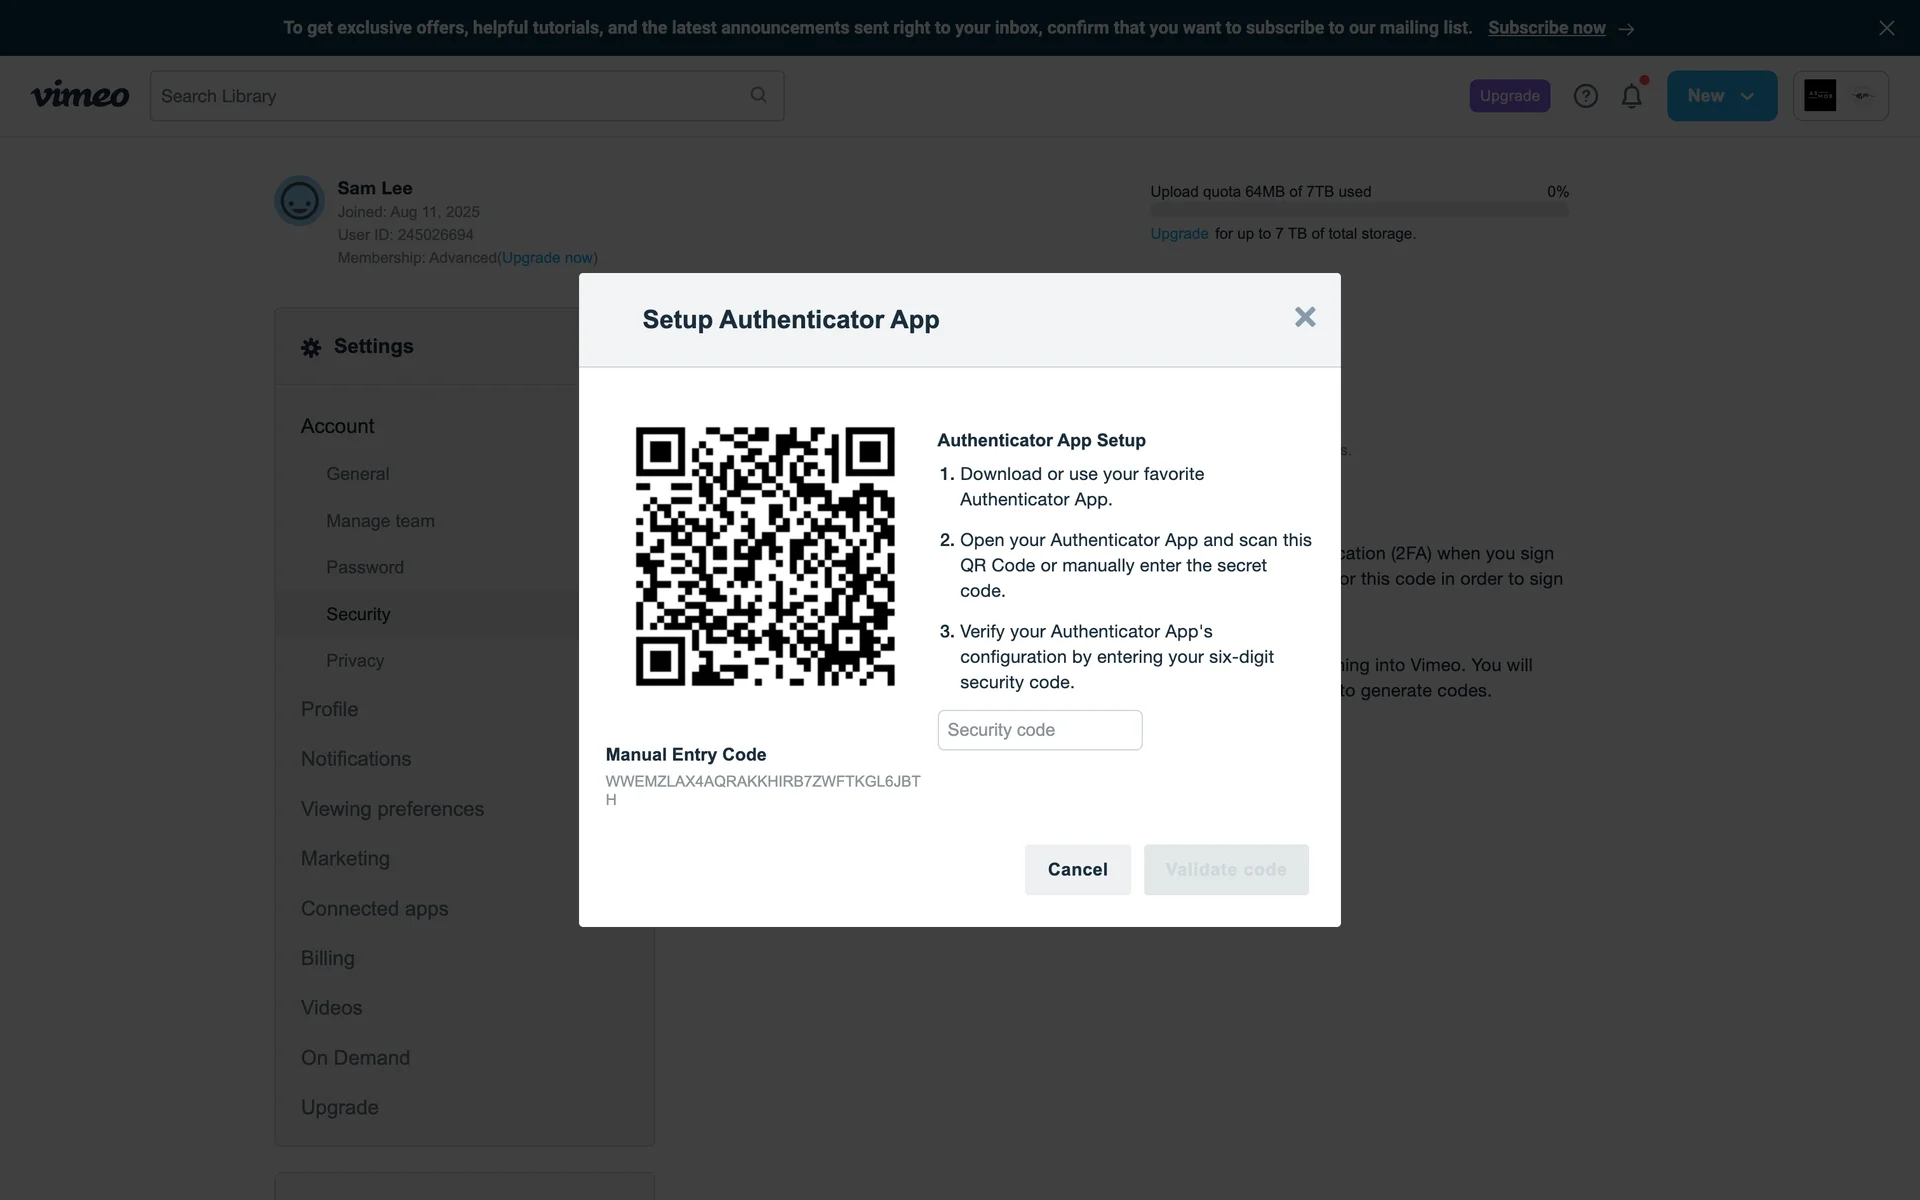This screenshot has height=1200, width=1920.
Task: Open the notifications bell
Action: (x=1631, y=96)
